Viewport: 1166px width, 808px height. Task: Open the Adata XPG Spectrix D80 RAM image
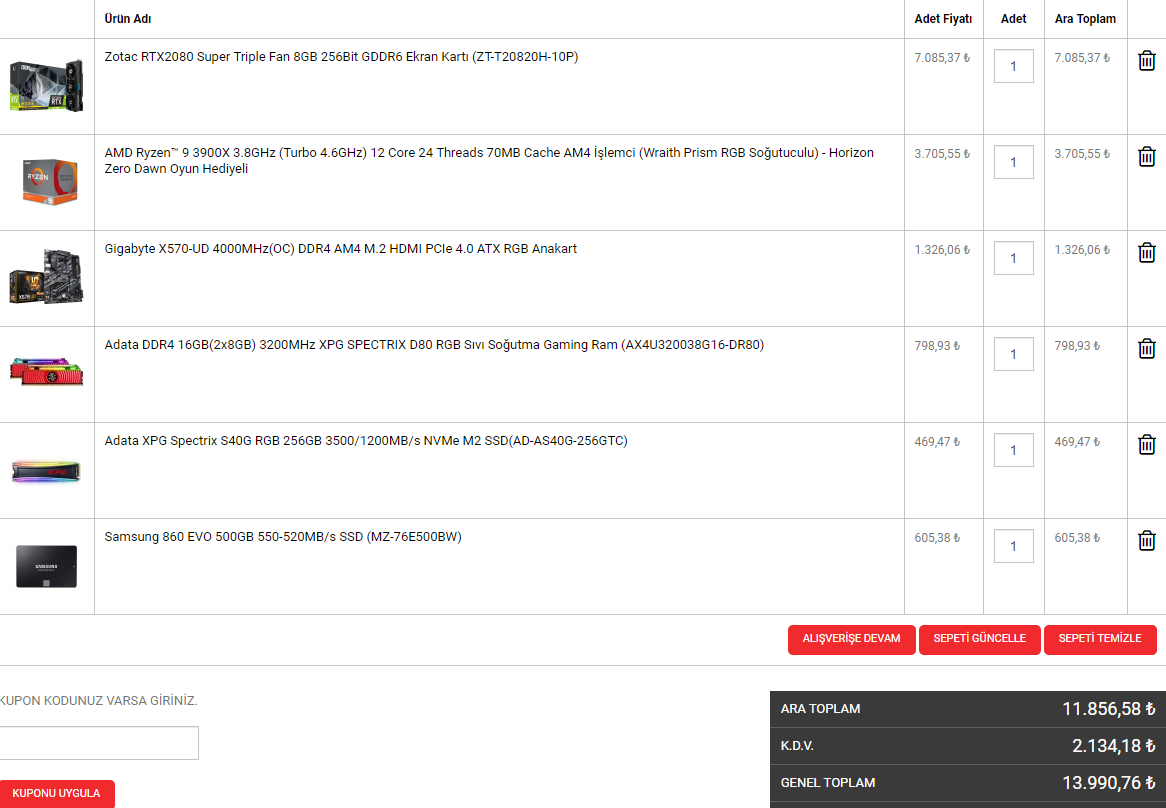[46, 372]
